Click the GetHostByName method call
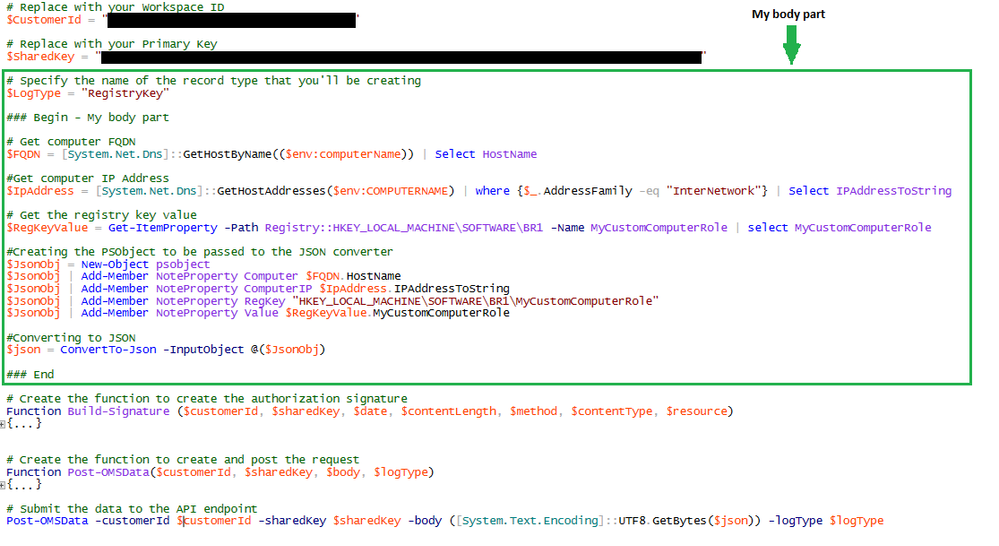 tap(227, 154)
